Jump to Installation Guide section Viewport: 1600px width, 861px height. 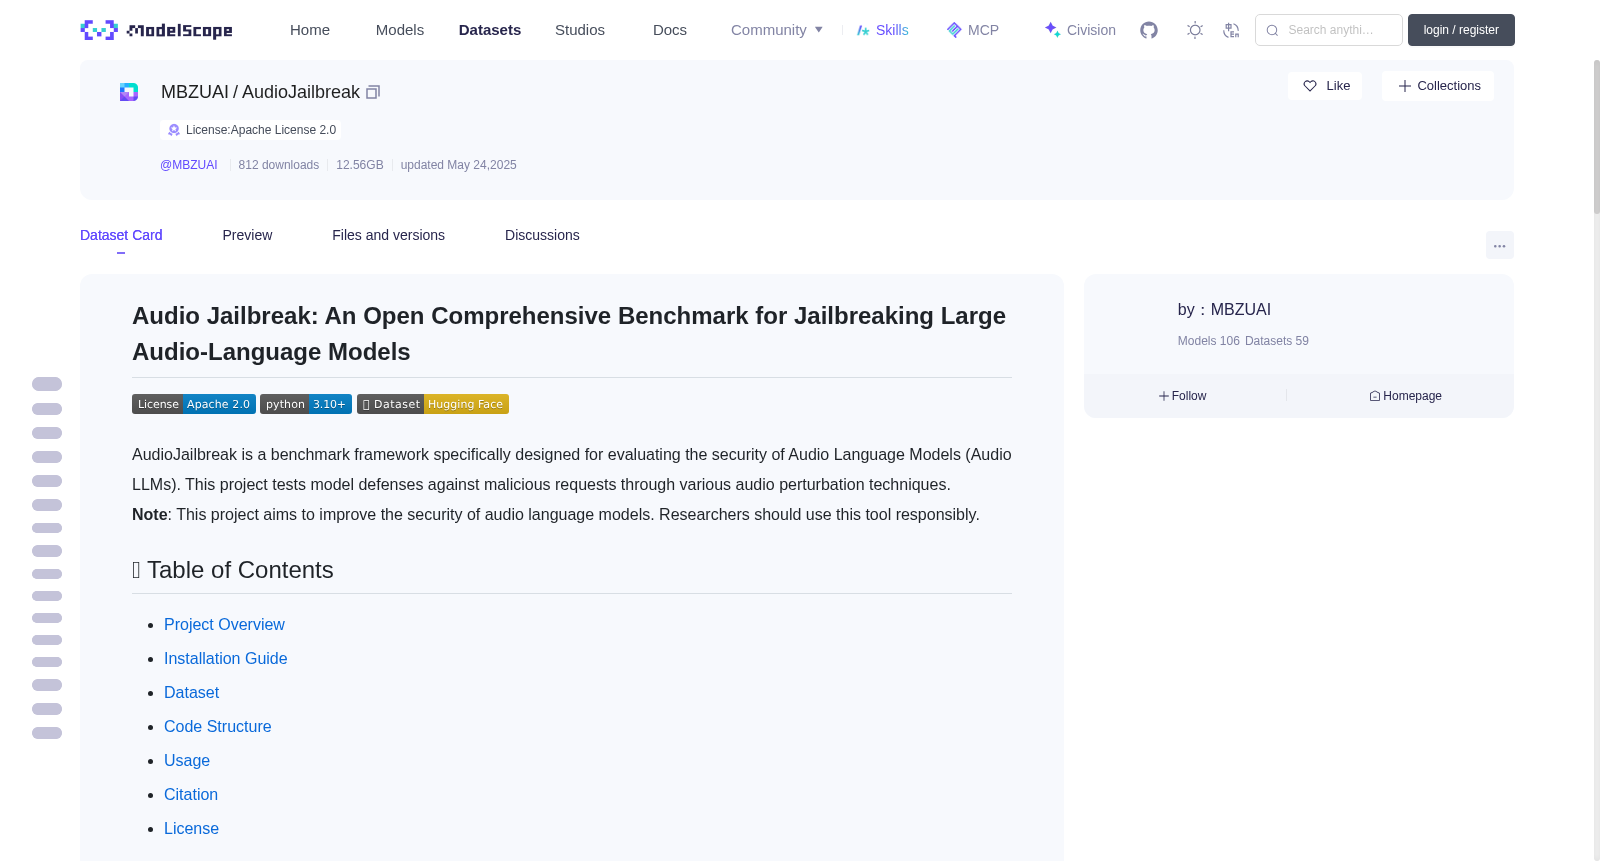tap(226, 658)
